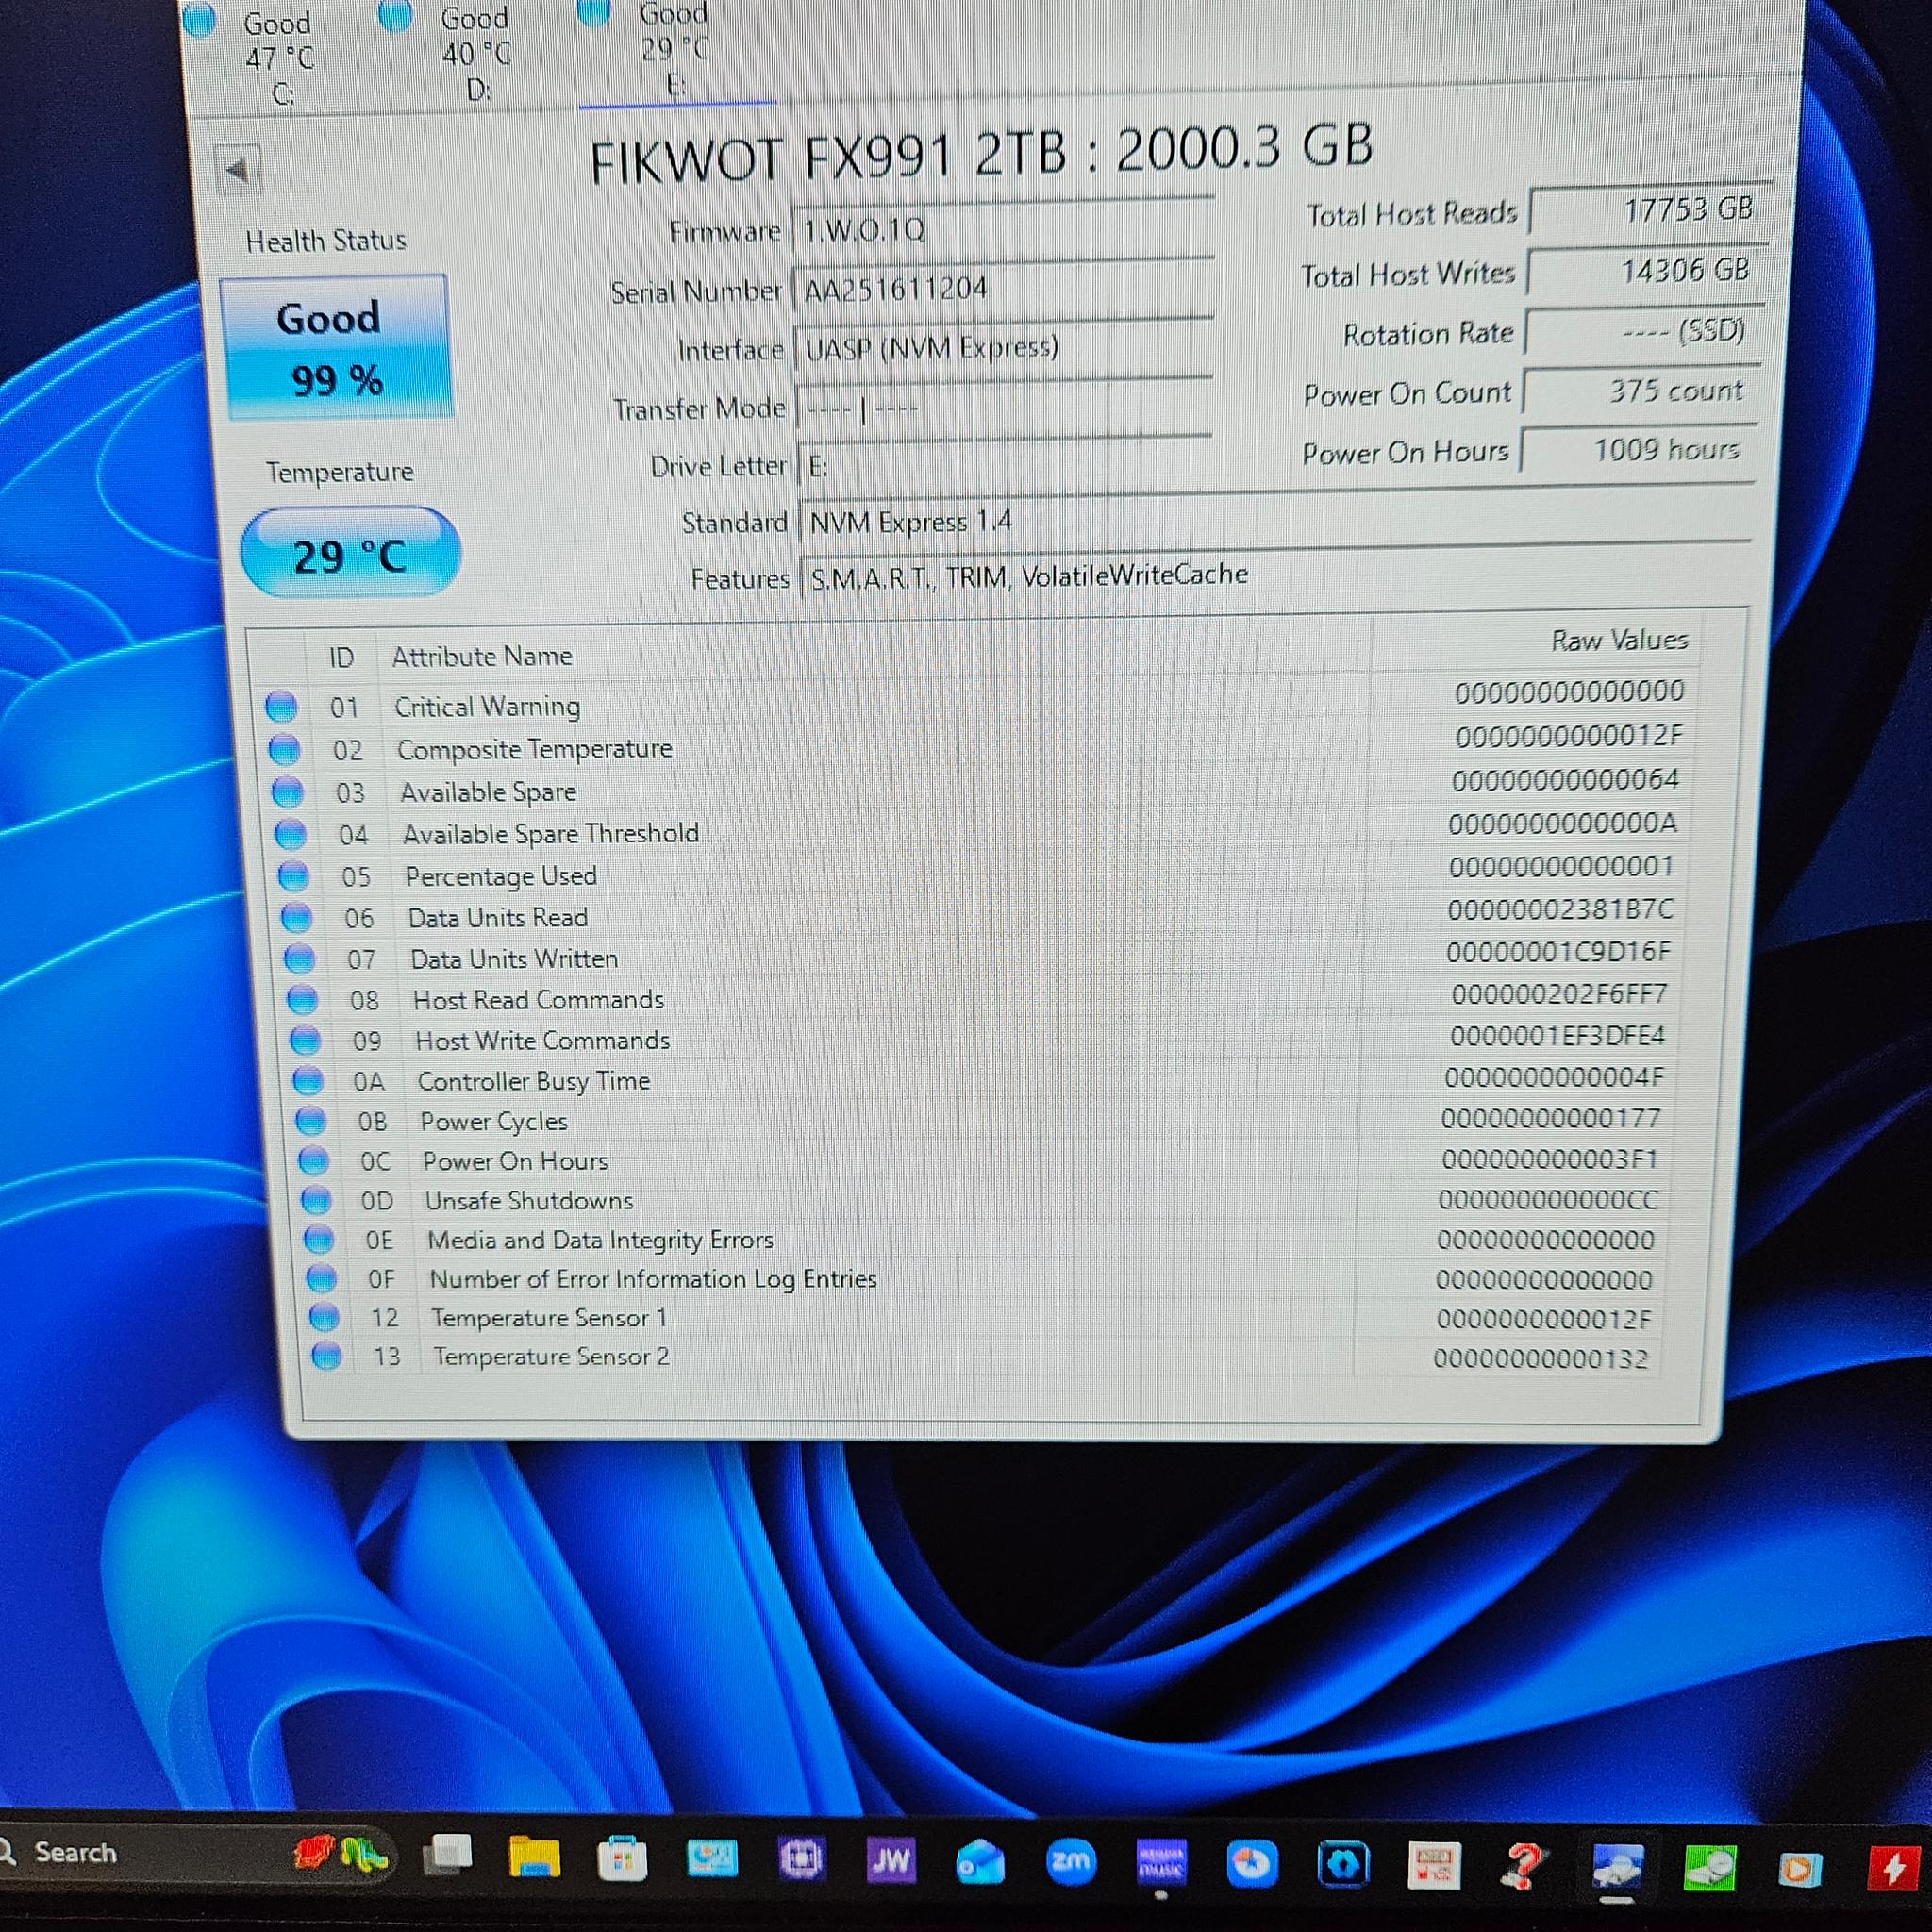Click status dot of Composite Temperature row
Image resolution: width=1932 pixels, height=1932 pixels.
284,749
